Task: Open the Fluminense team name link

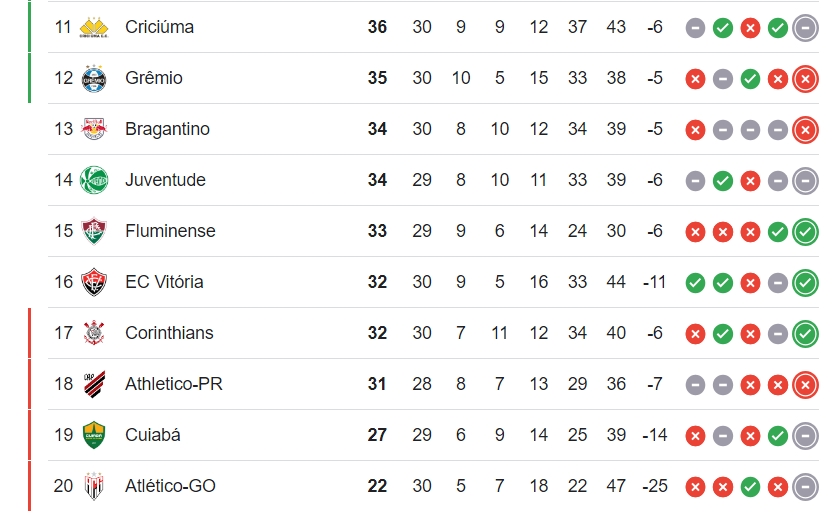Action: pos(170,231)
